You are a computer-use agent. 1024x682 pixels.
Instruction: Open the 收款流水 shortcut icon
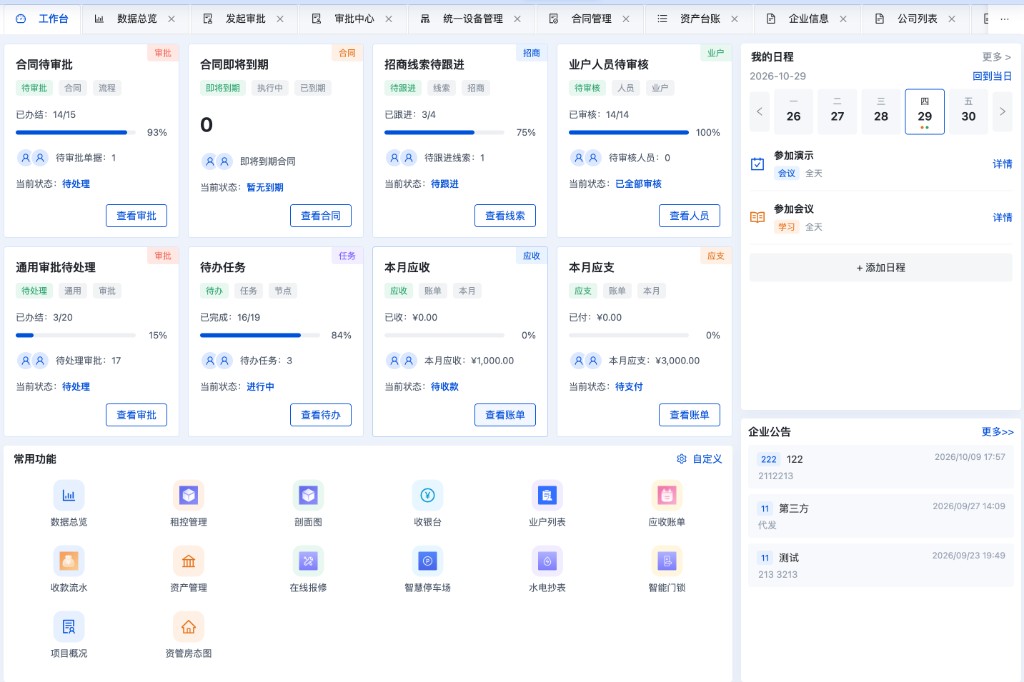(69, 560)
